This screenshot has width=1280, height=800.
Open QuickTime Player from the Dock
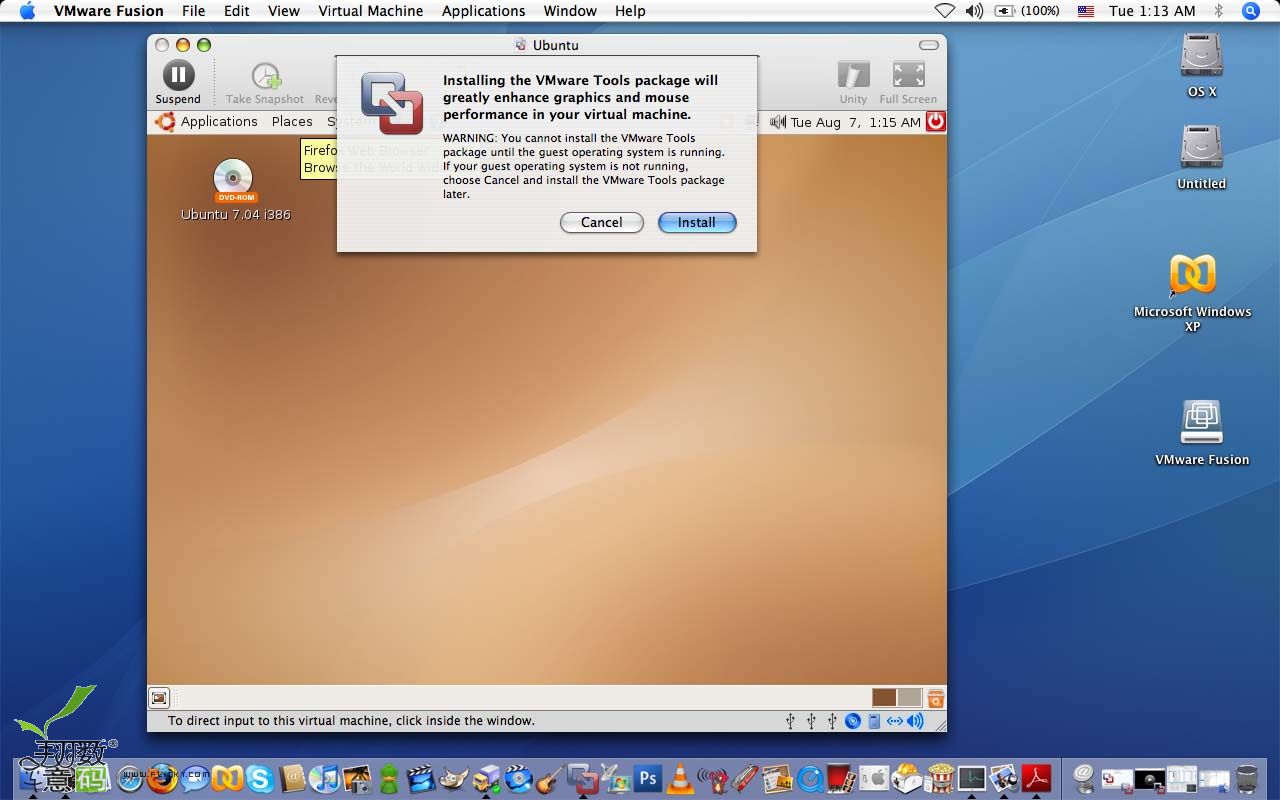coord(810,779)
